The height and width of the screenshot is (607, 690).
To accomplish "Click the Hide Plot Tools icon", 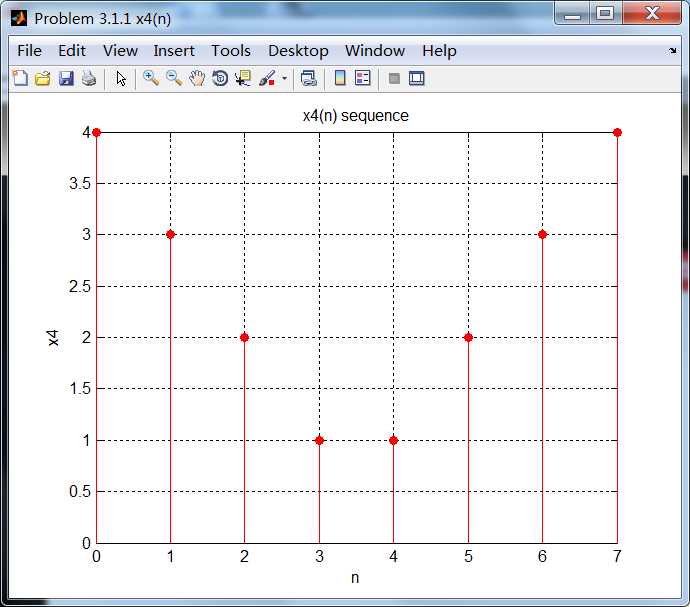I will click(x=394, y=79).
